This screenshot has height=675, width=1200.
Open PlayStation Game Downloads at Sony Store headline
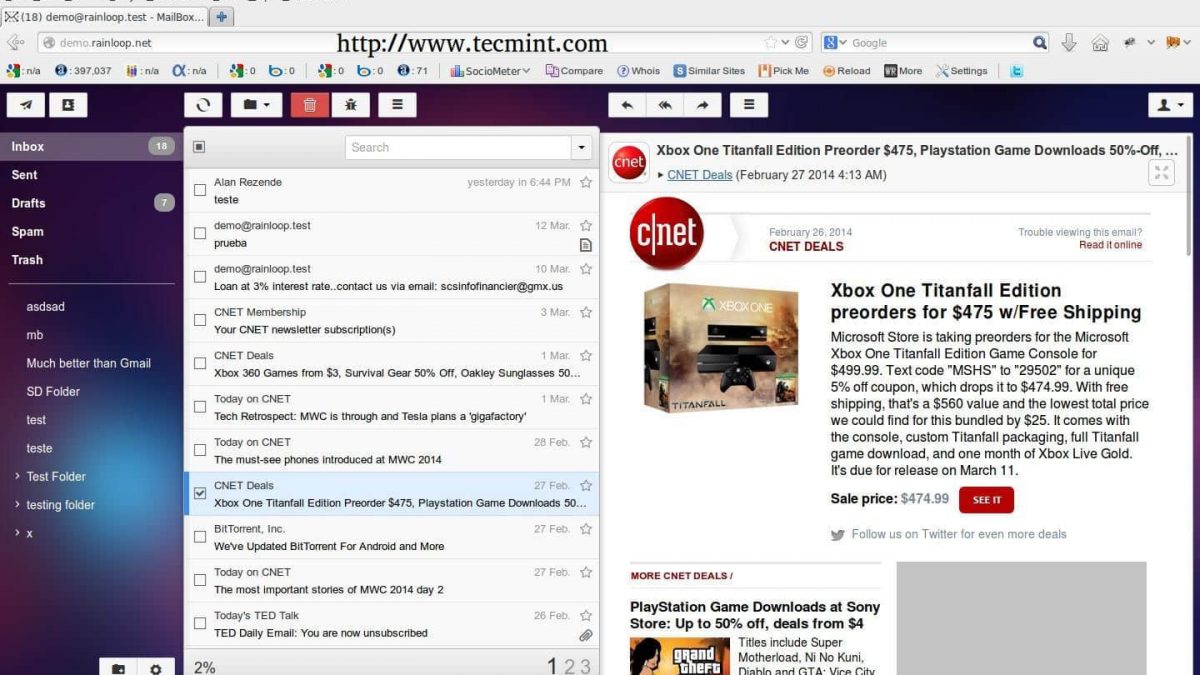point(755,615)
